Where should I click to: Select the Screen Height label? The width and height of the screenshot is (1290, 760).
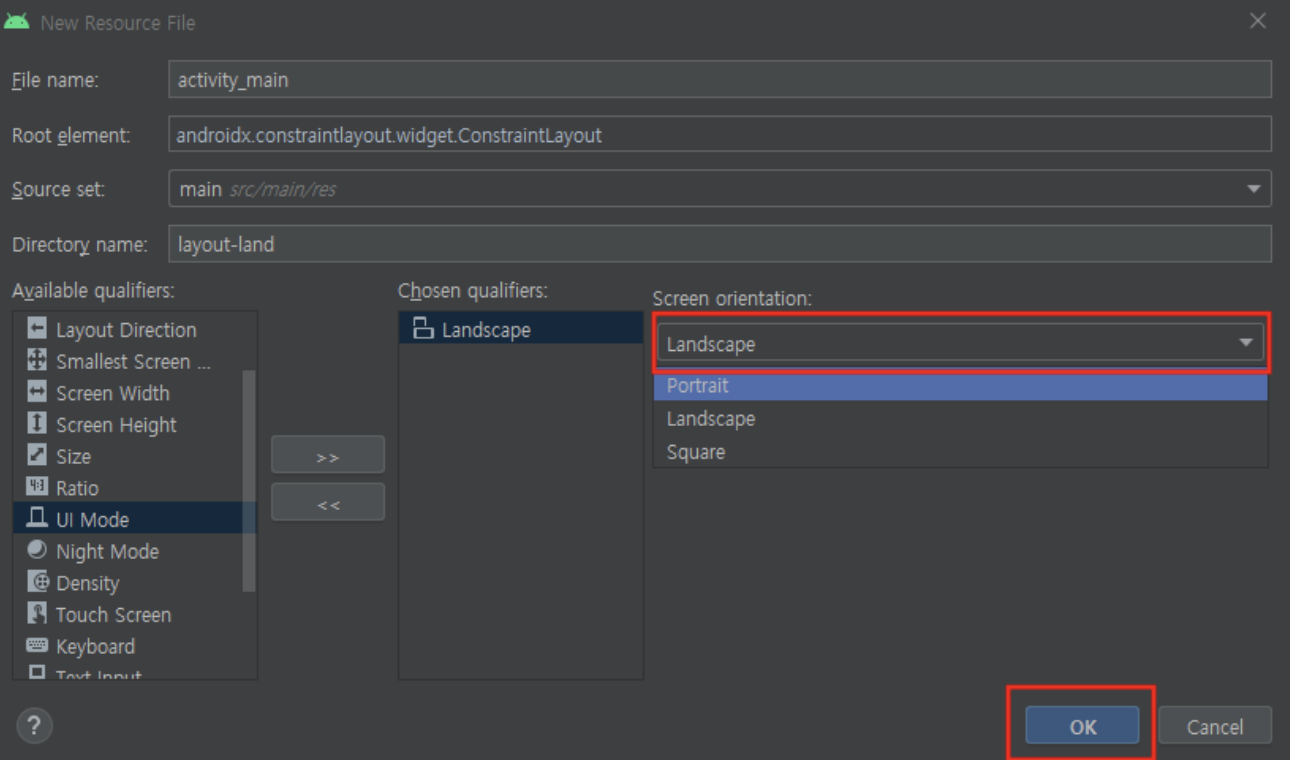[x=116, y=425]
